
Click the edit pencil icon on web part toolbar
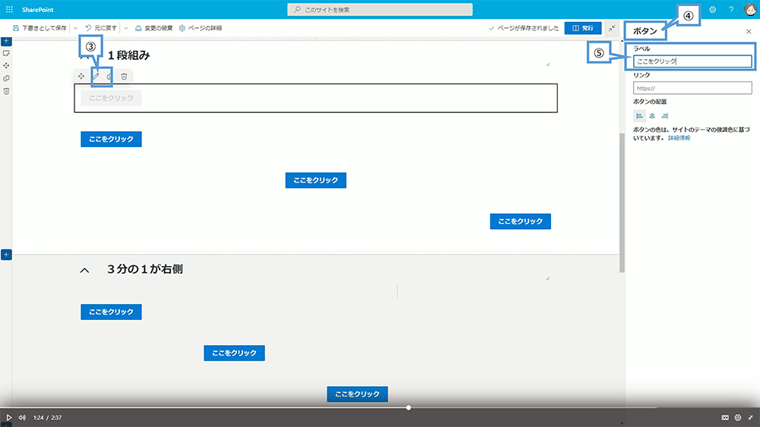[x=96, y=76]
